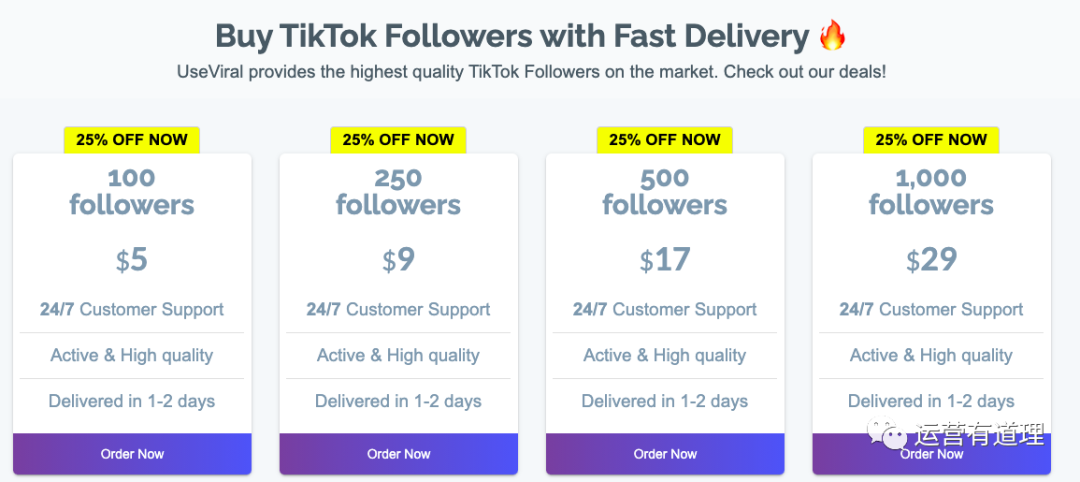The image size is (1080, 482).
Task: Order the 100 followers package
Action: point(132,454)
